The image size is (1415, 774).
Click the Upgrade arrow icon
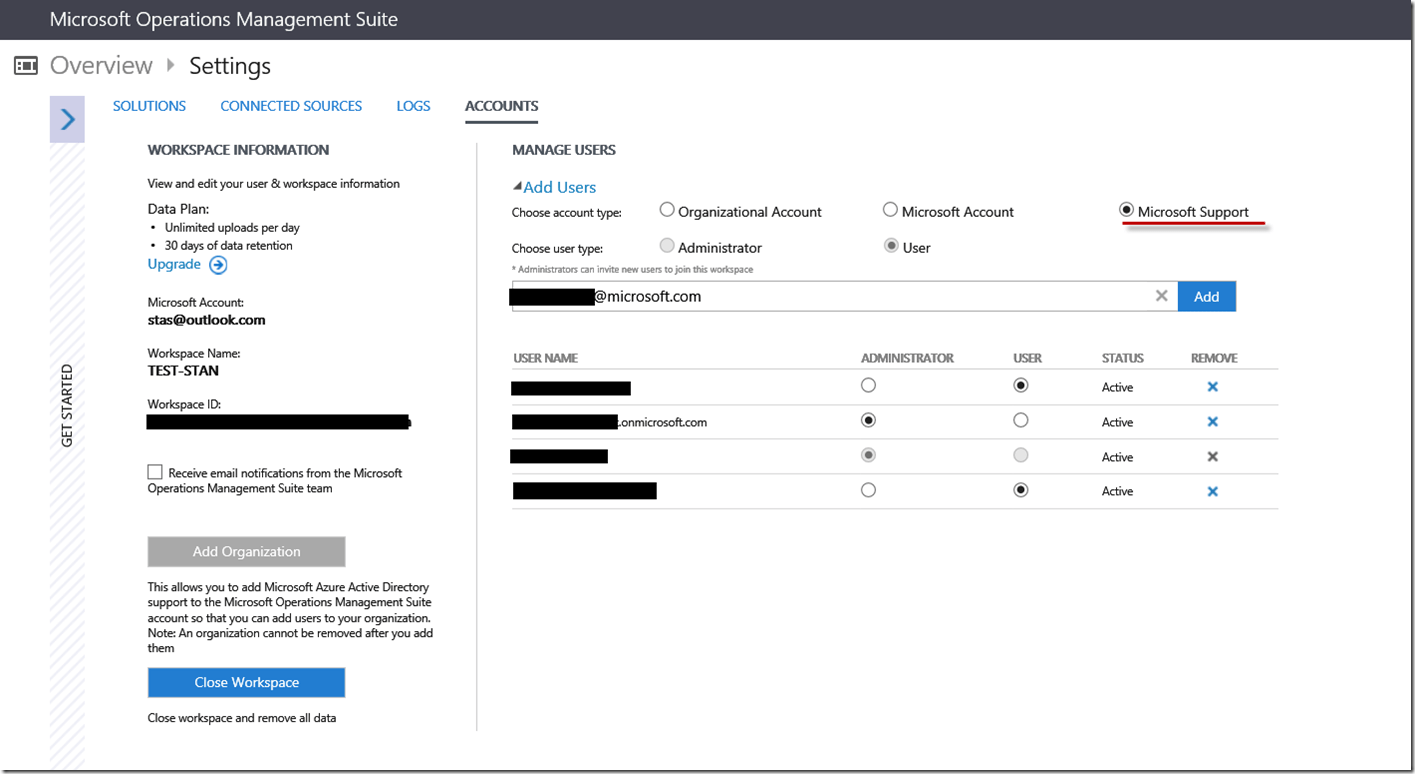click(x=218, y=265)
